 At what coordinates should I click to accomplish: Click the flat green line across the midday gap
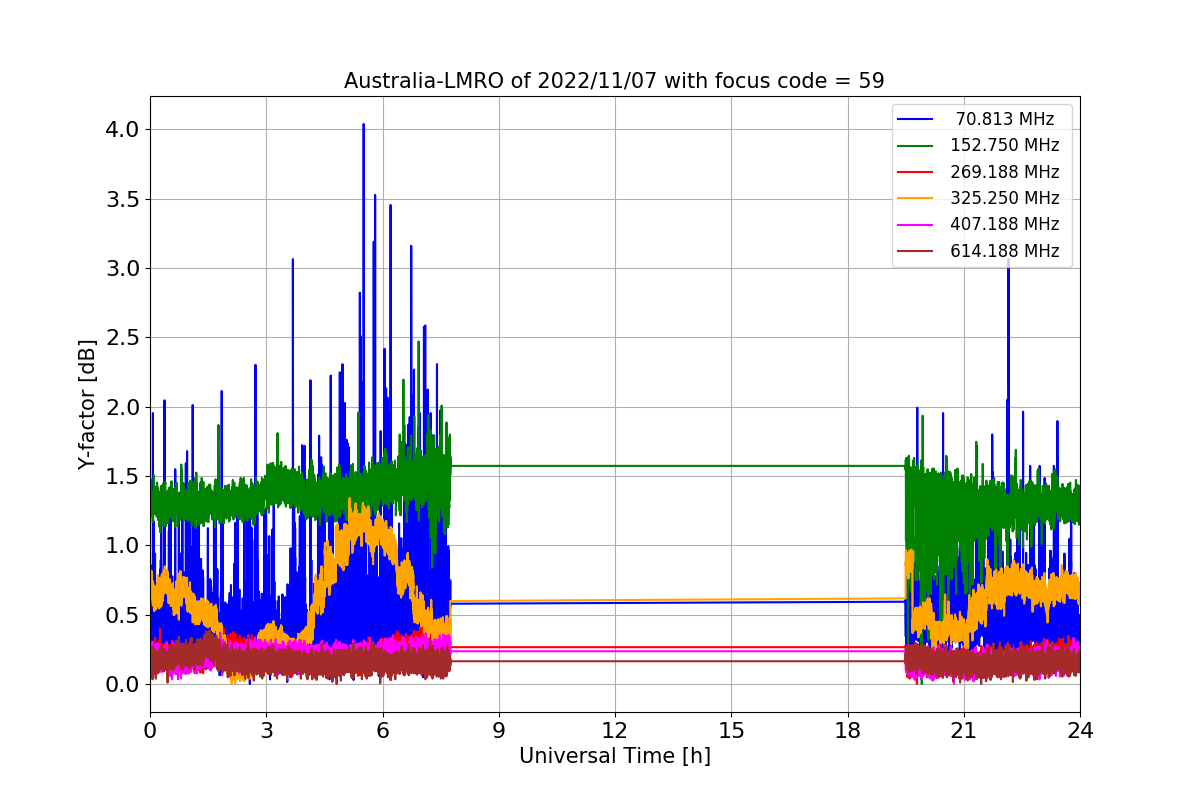pos(678,466)
